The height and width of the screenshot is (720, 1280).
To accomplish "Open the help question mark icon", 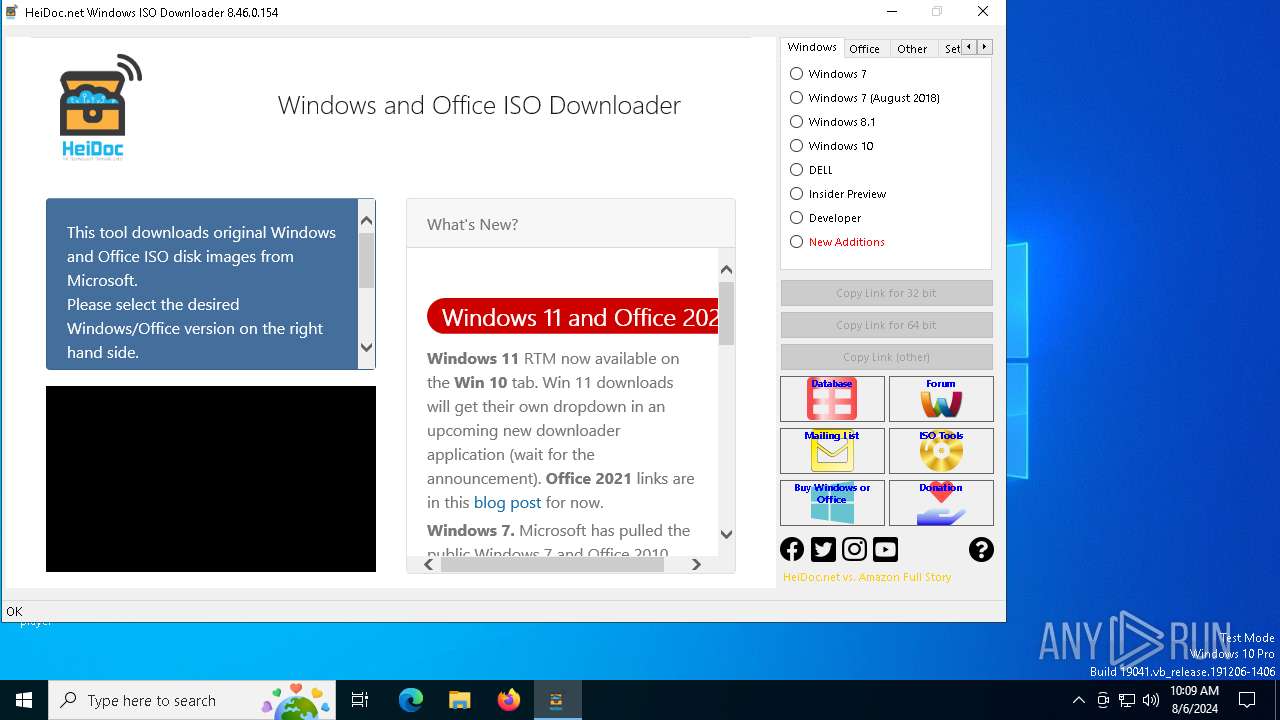I will tap(981, 549).
